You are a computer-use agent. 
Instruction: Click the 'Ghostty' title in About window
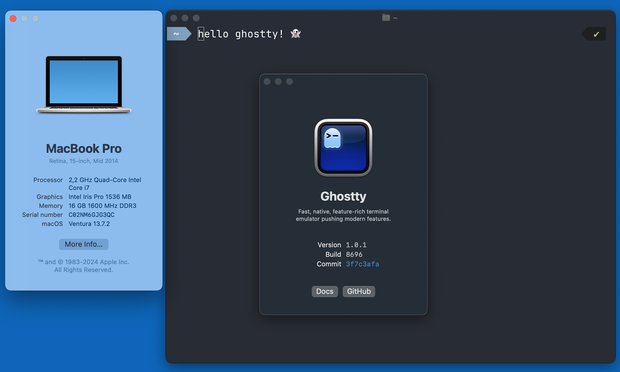343,196
